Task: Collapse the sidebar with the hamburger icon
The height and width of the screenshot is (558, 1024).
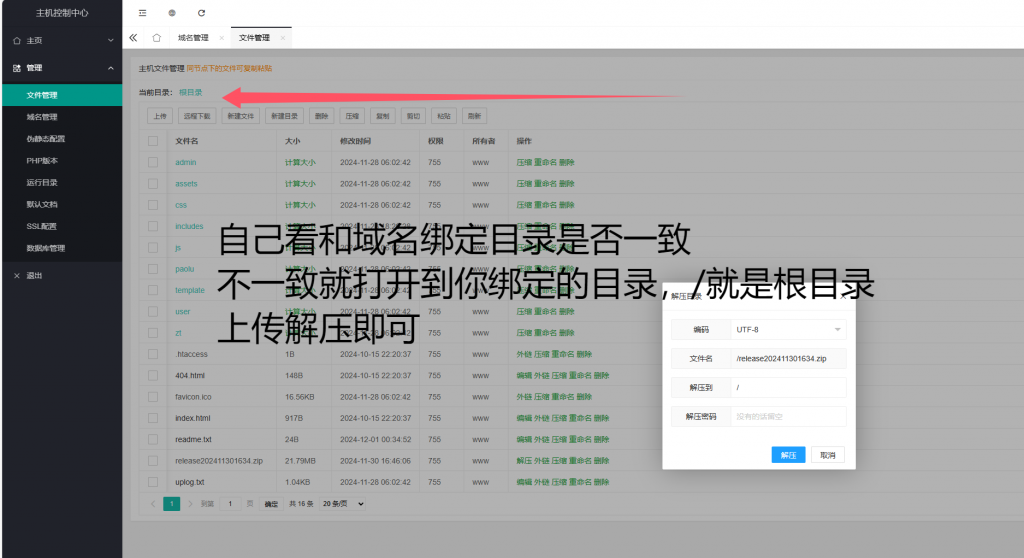Action: pos(142,13)
